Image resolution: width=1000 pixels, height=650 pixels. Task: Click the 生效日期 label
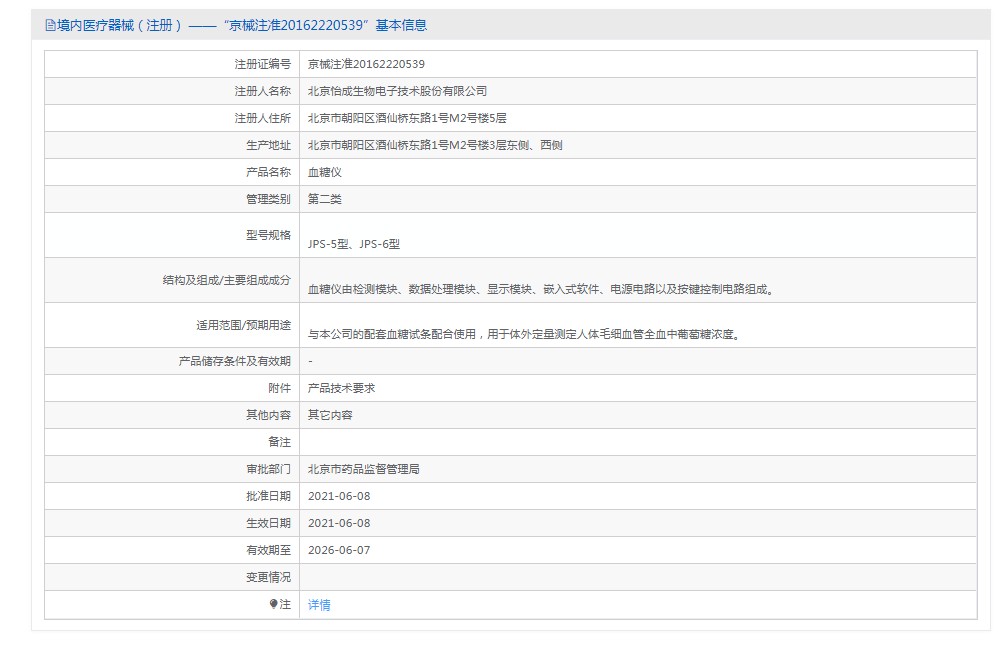click(268, 523)
